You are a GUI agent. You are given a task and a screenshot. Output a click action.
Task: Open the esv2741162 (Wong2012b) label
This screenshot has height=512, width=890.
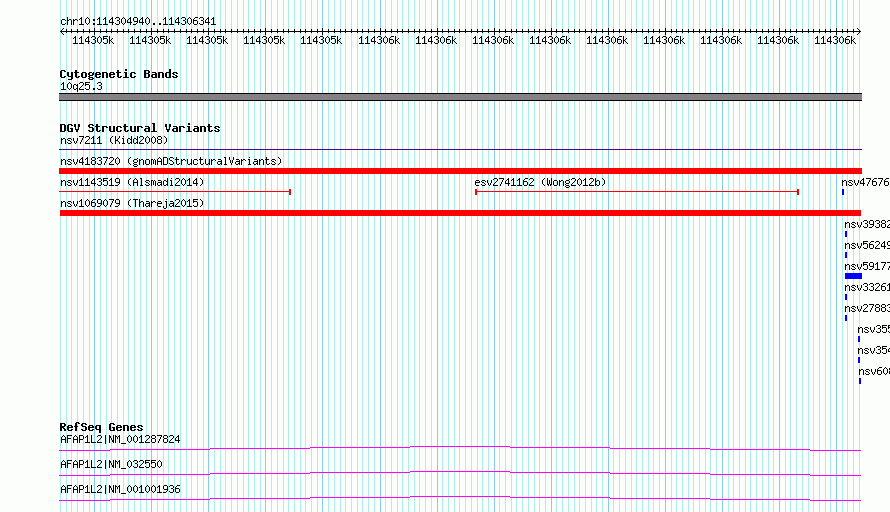tap(540, 182)
